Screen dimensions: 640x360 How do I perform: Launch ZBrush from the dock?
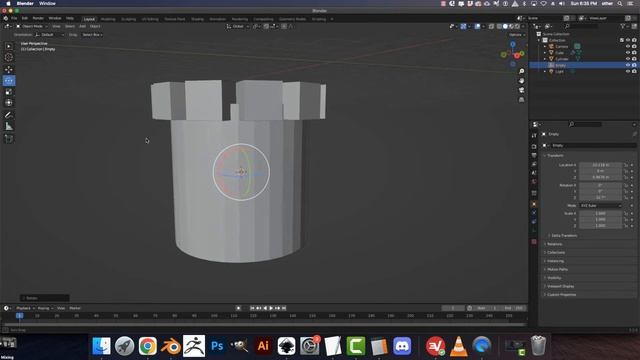194,346
